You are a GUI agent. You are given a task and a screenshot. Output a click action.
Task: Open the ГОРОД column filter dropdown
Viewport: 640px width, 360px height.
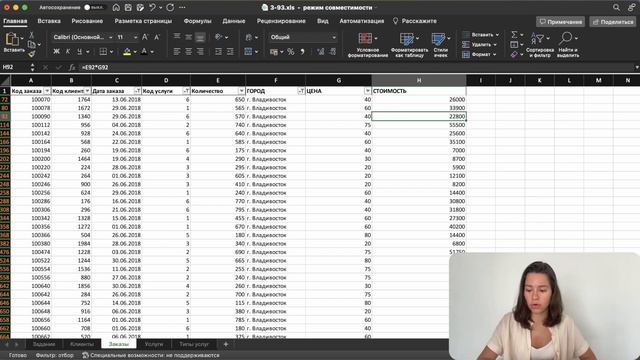point(301,91)
